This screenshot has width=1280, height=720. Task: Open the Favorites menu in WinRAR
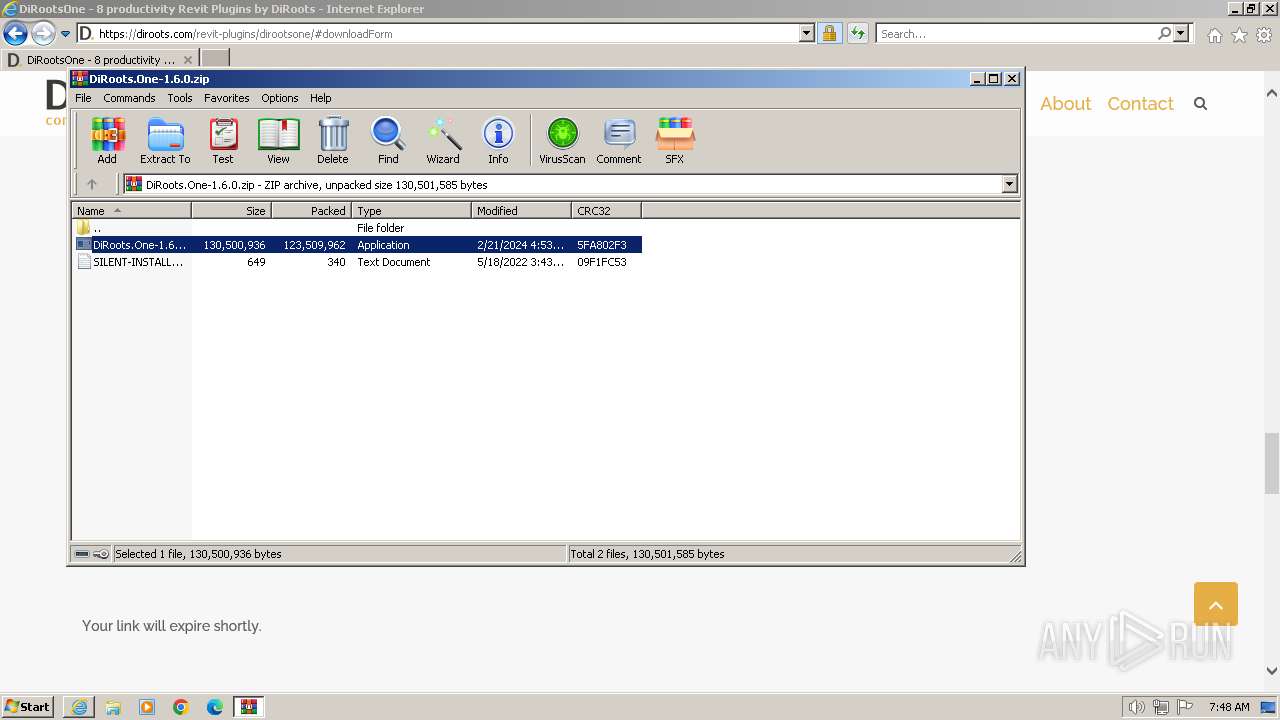tap(227, 98)
